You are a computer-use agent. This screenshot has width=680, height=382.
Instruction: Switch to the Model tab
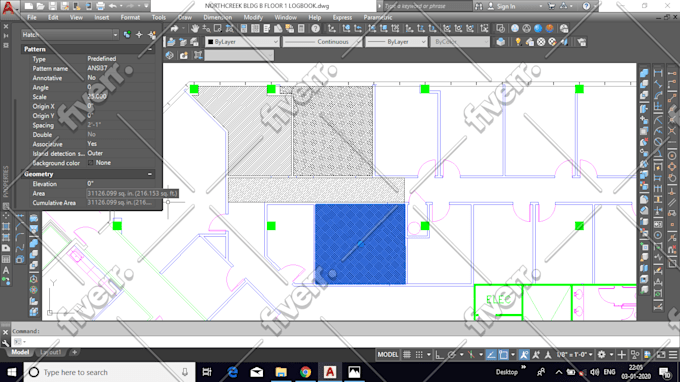20,353
